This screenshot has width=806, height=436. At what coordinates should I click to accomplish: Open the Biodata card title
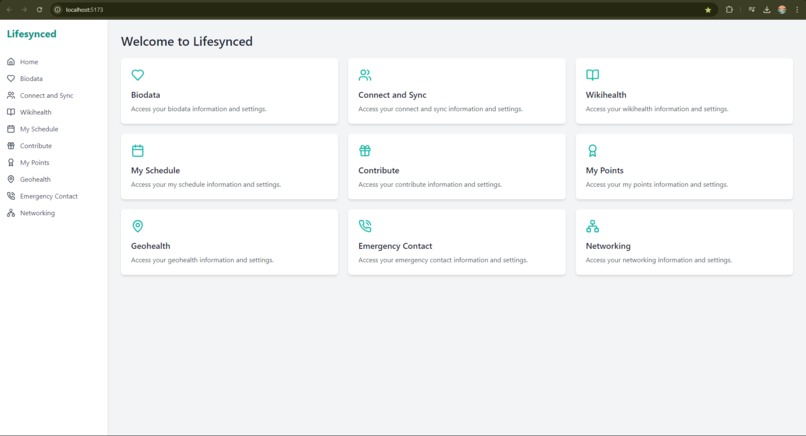pyautogui.click(x=145, y=95)
